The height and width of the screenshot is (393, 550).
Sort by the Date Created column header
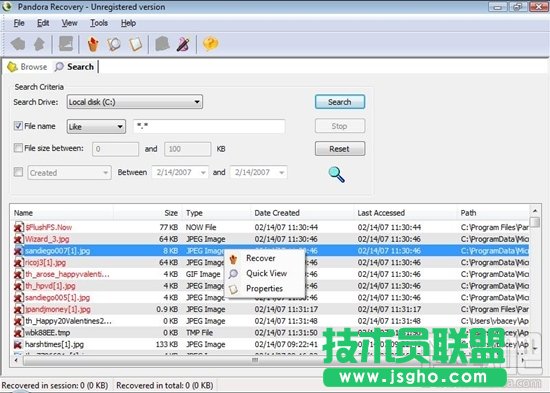coord(301,213)
